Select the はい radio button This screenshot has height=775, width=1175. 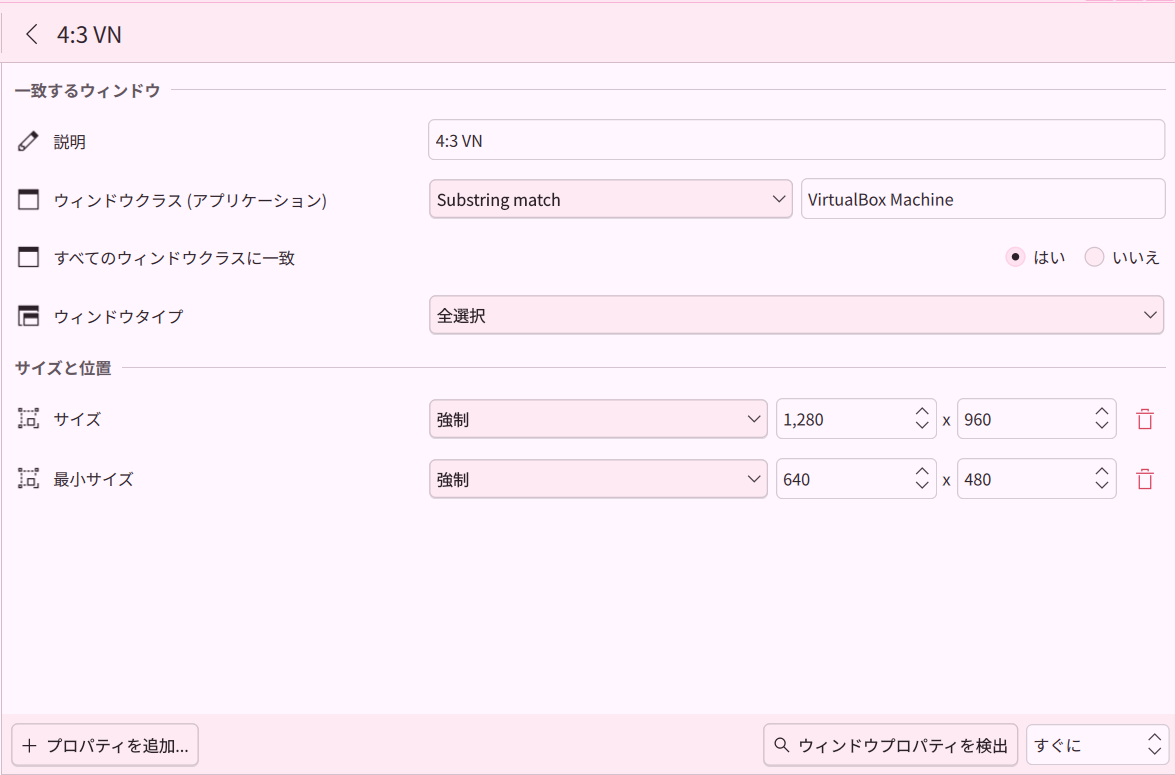tap(1015, 257)
